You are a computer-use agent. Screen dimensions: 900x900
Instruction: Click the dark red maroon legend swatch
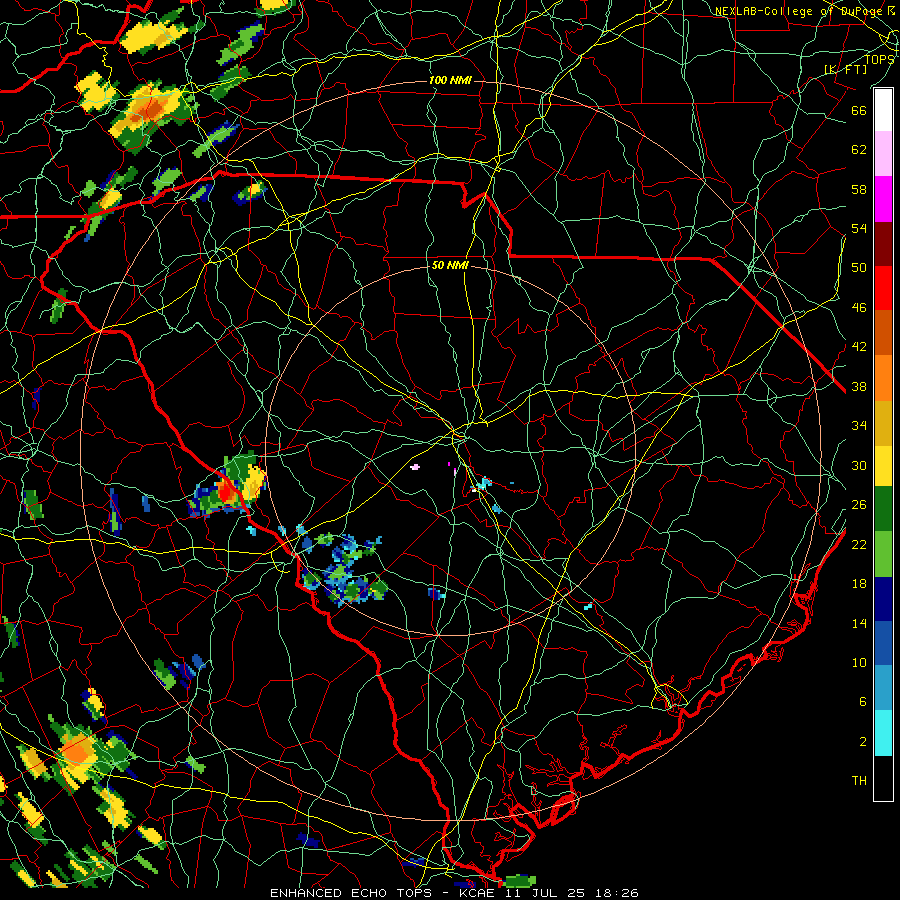tap(883, 243)
